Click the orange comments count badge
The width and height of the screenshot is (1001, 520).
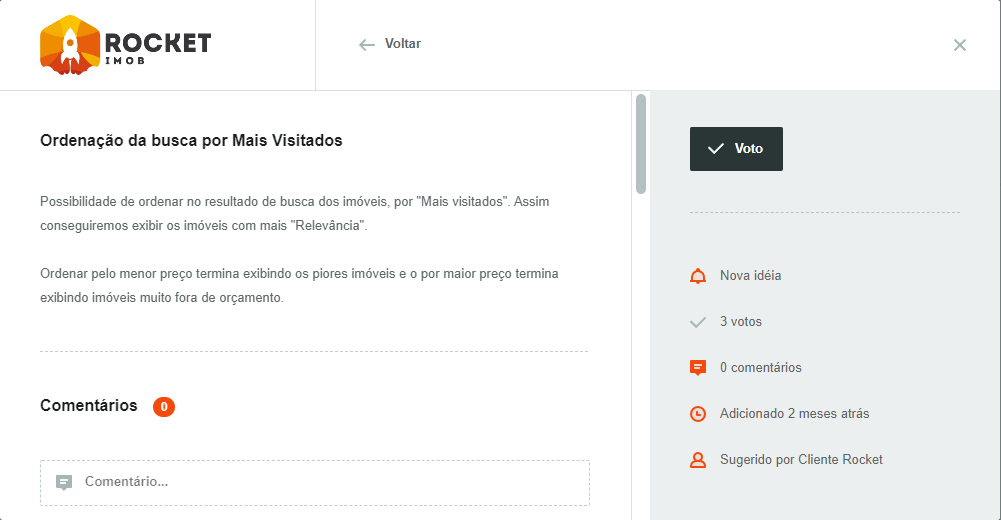164,407
